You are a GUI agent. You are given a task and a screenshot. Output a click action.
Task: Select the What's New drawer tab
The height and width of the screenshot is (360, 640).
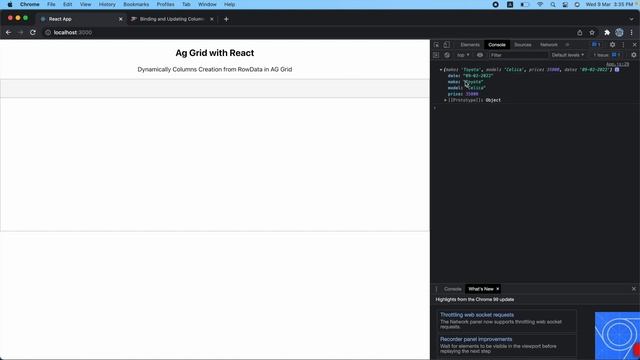pyautogui.click(x=480, y=289)
